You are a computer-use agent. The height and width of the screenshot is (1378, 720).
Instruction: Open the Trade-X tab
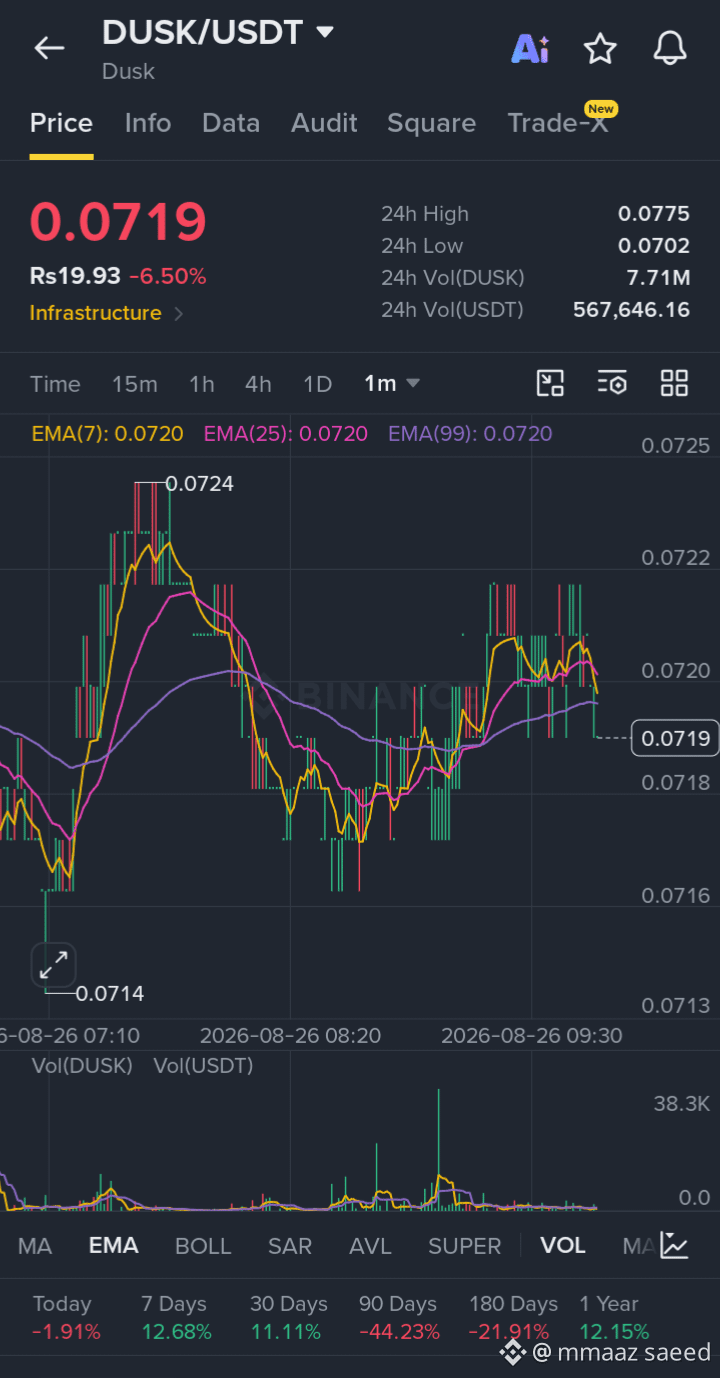tap(558, 123)
